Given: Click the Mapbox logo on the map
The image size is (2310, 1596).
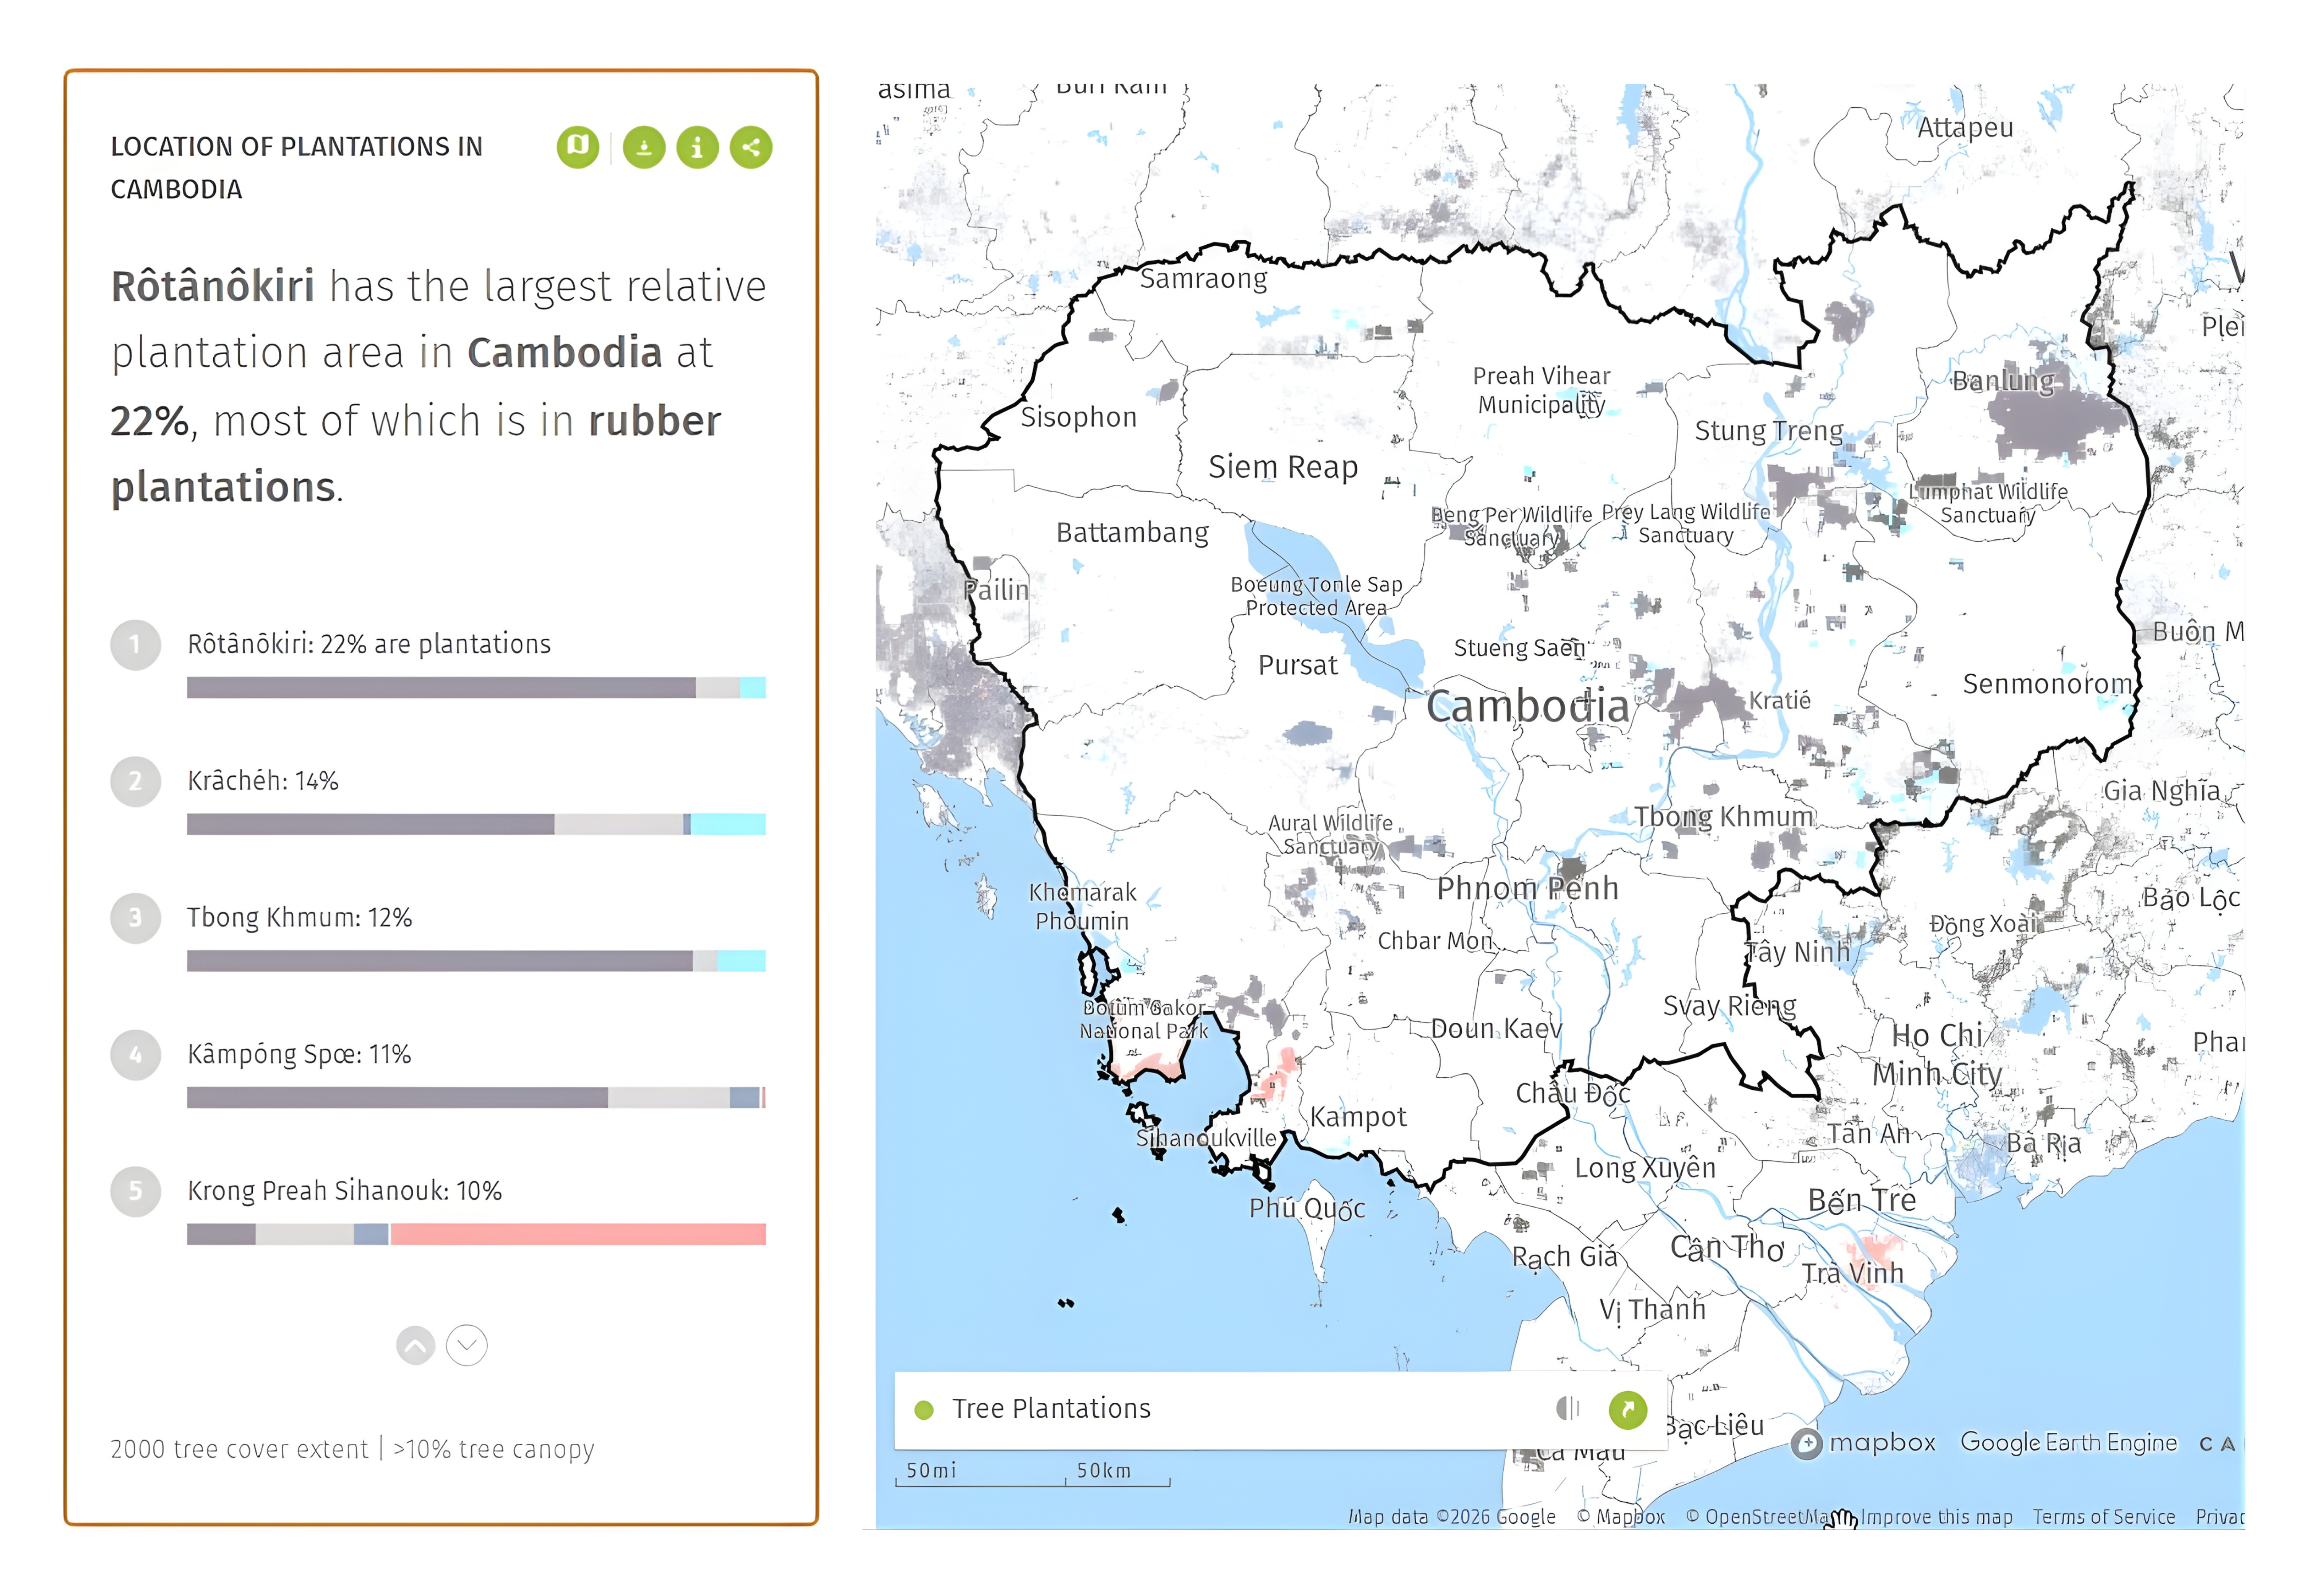Looking at the screenshot, I should click(x=1863, y=1443).
